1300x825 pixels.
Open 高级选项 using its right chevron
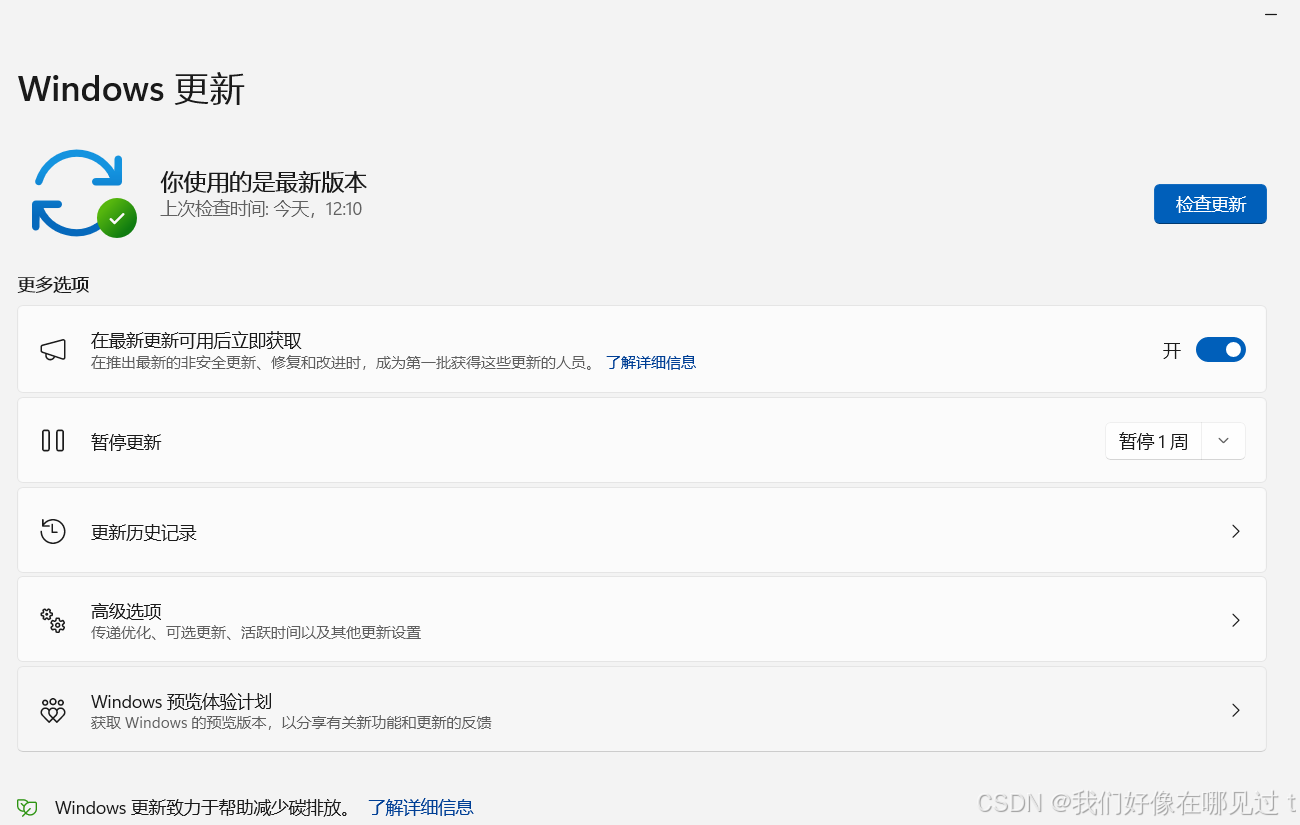click(x=1236, y=620)
